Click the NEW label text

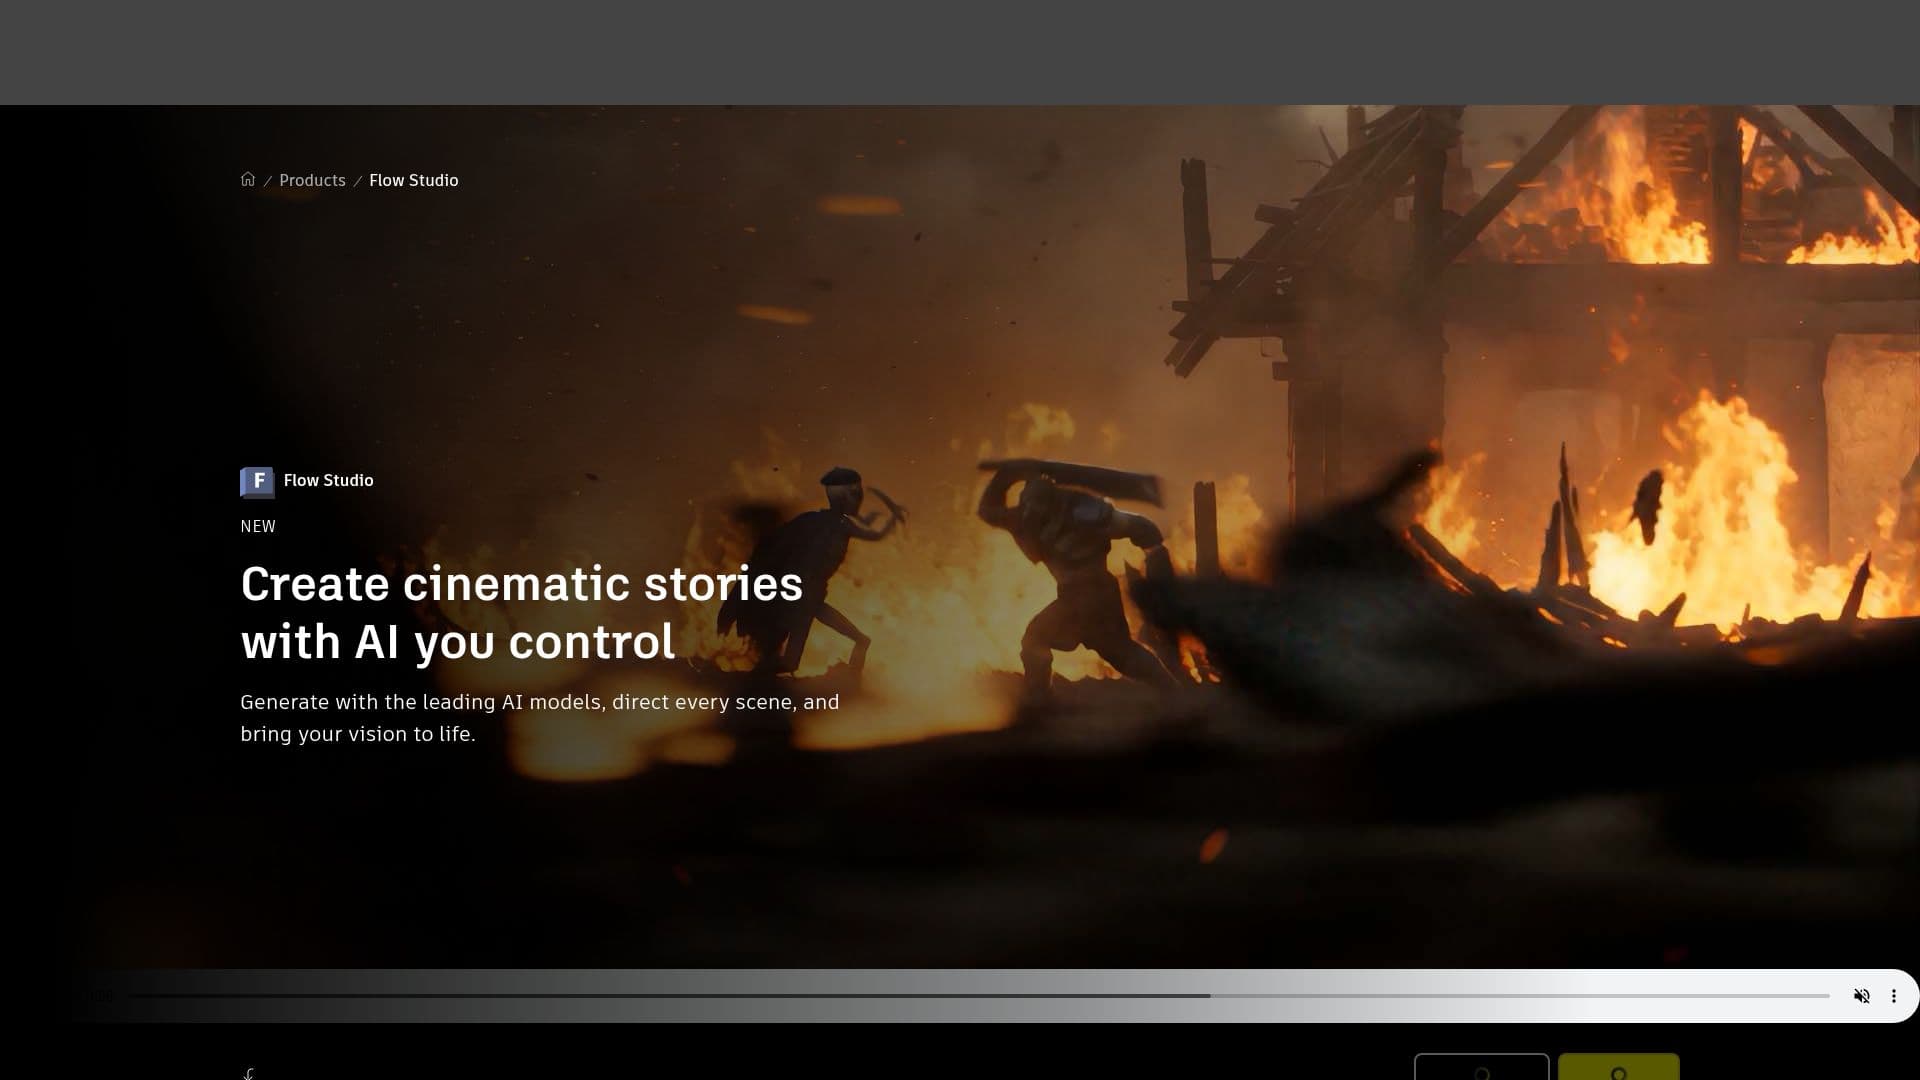point(258,527)
